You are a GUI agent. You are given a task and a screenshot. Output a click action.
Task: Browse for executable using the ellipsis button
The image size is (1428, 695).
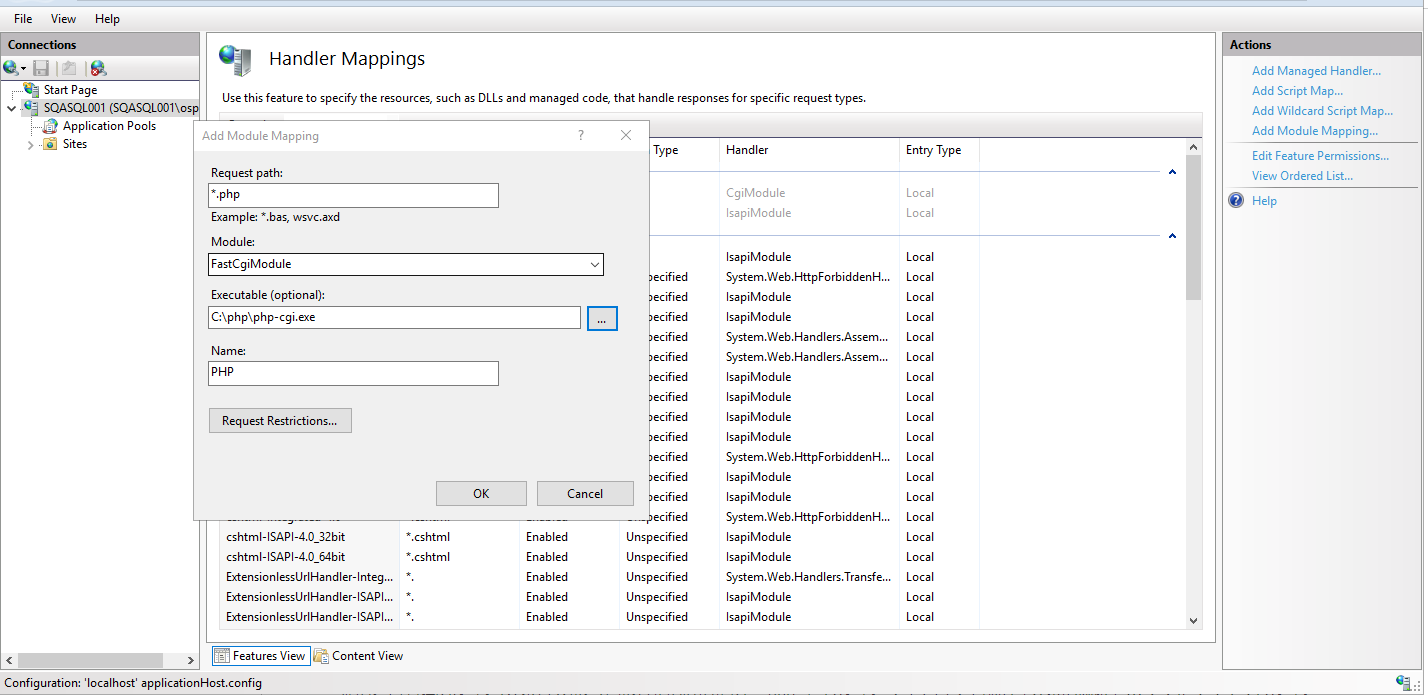click(x=602, y=318)
